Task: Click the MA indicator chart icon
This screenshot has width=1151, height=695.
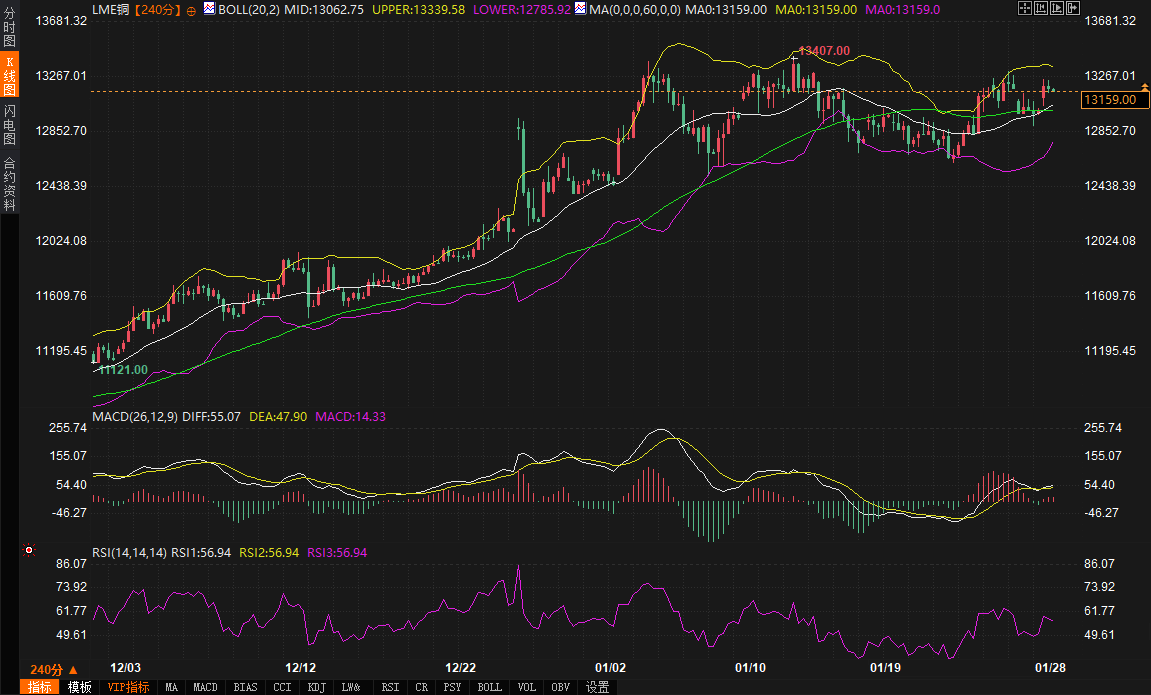Action: click(581, 8)
